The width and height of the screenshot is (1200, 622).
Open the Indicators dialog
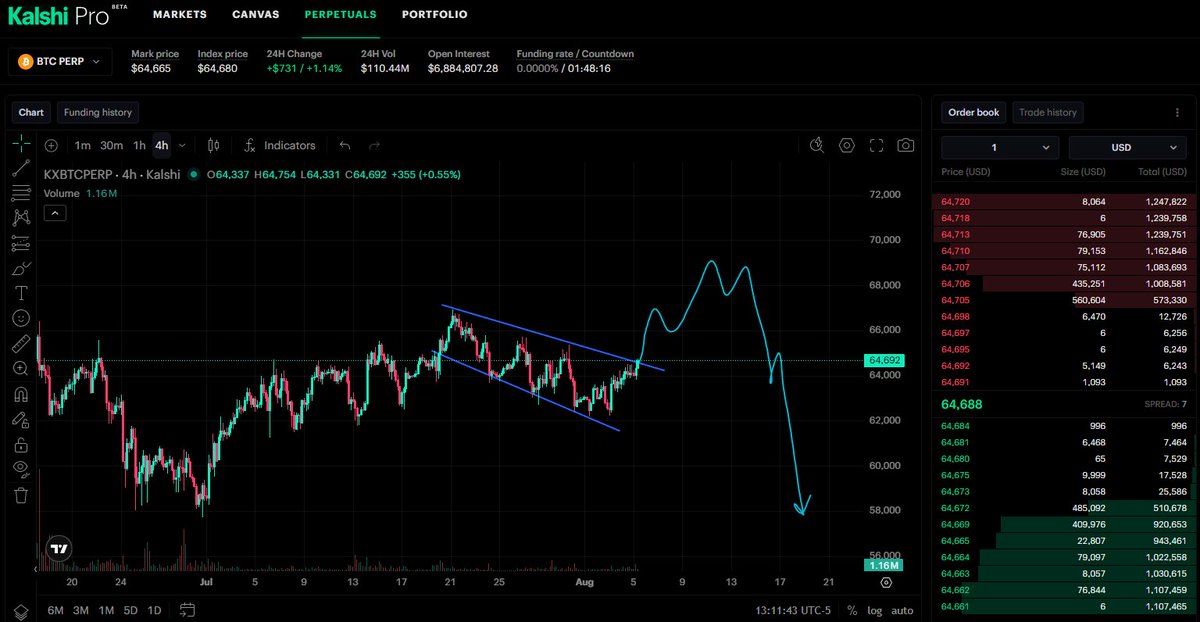(x=280, y=145)
